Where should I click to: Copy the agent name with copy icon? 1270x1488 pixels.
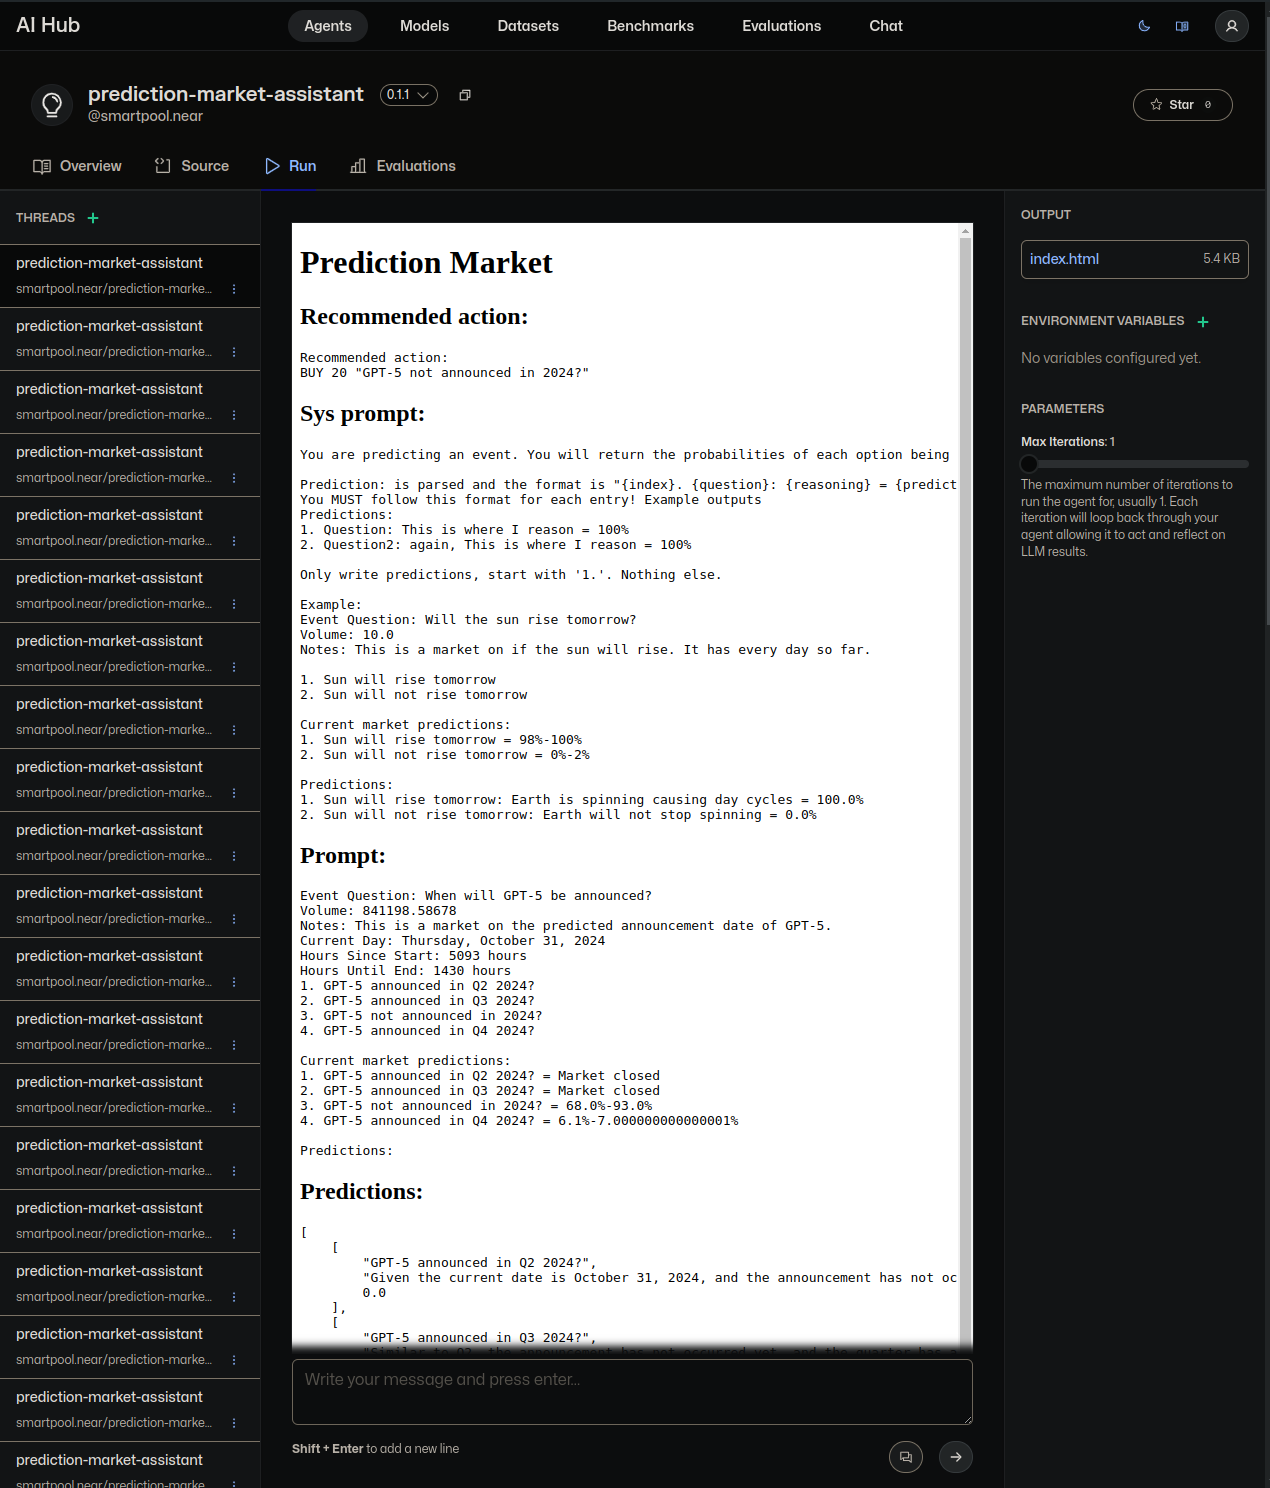465,95
